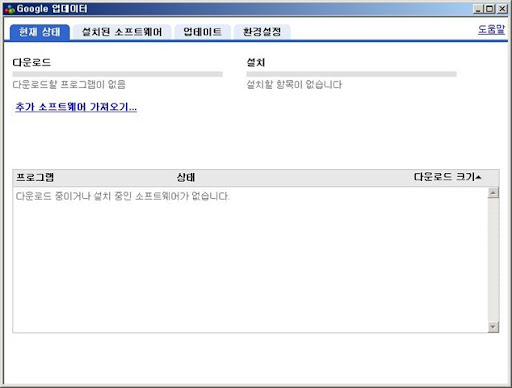Image resolution: width=512 pixels, height=388 pixels.
Task: Switch to the 현재 상태 tab
Action: [x=40, y=32]
